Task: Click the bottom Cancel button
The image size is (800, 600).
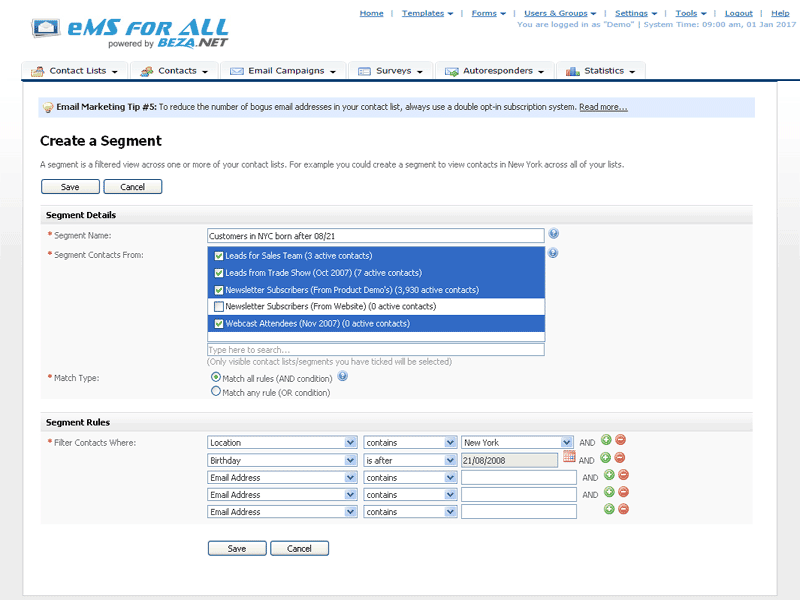Action: click(x=299, y=548)
